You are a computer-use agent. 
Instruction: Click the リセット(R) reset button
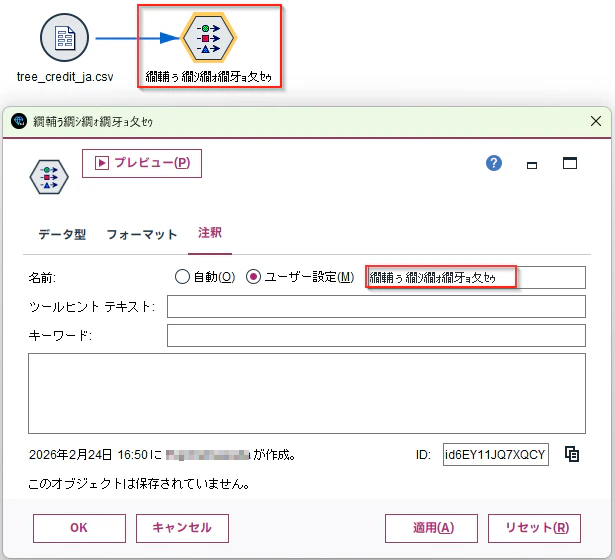[534, 528]
